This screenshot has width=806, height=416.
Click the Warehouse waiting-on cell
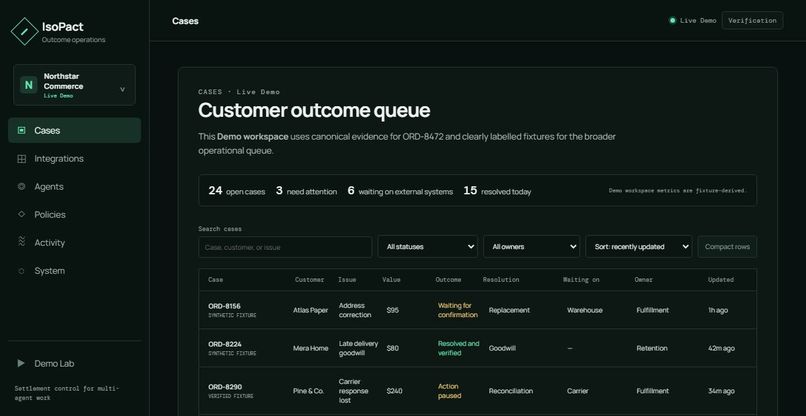coord(585,310)
